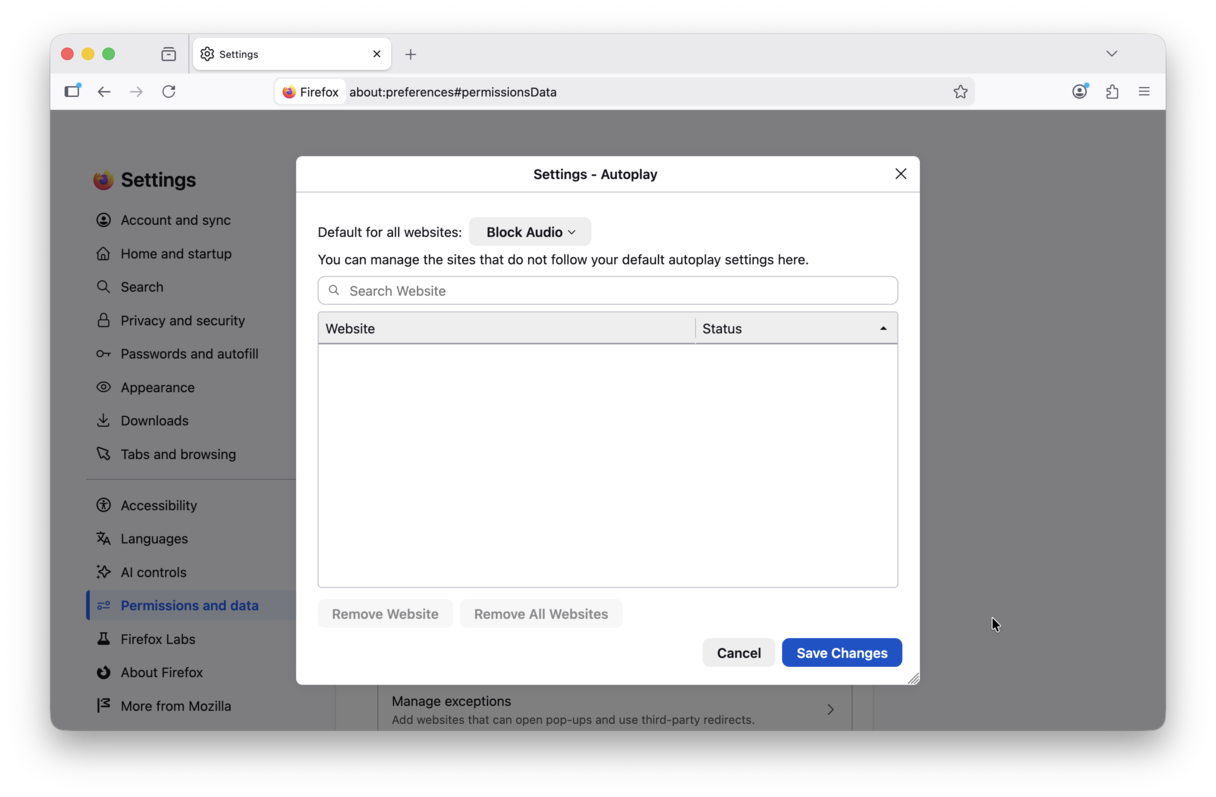Open More from Mozilla link
This screenshot has width=1216, height=797.
click(x=175, y=706)
